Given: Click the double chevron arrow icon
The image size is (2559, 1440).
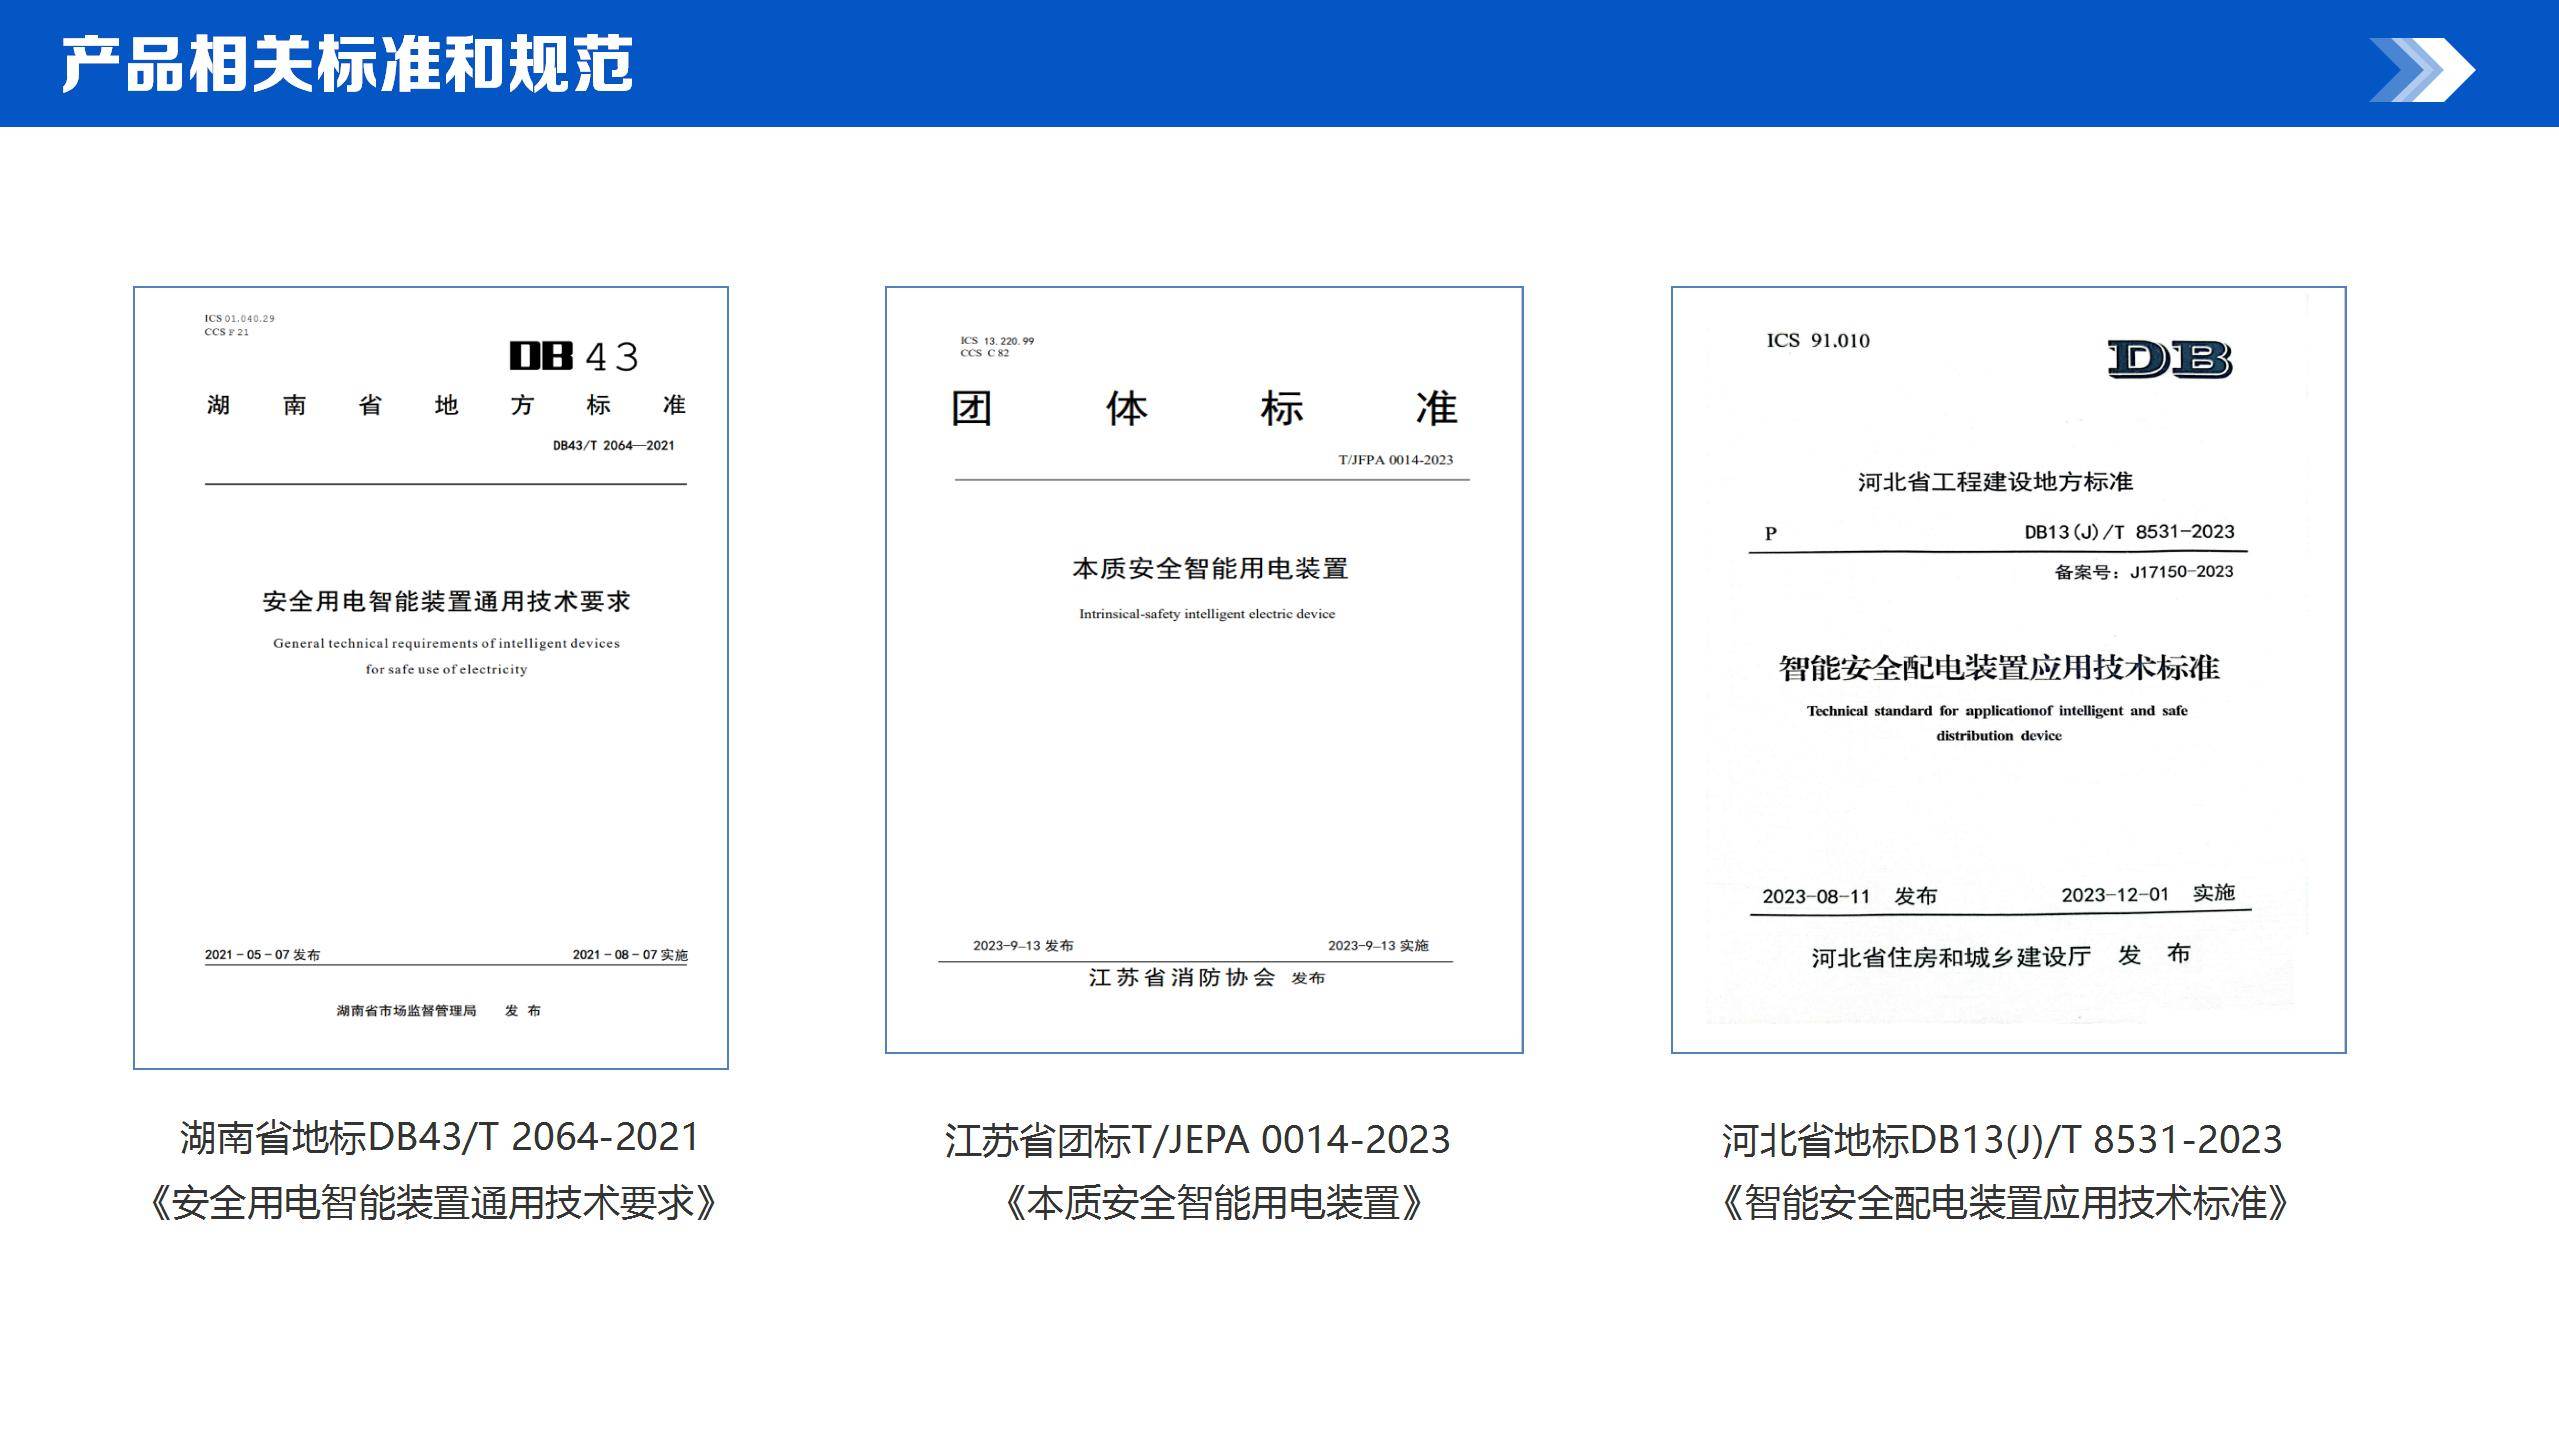Looking at the screenshot, I should tap(2421, 69).
